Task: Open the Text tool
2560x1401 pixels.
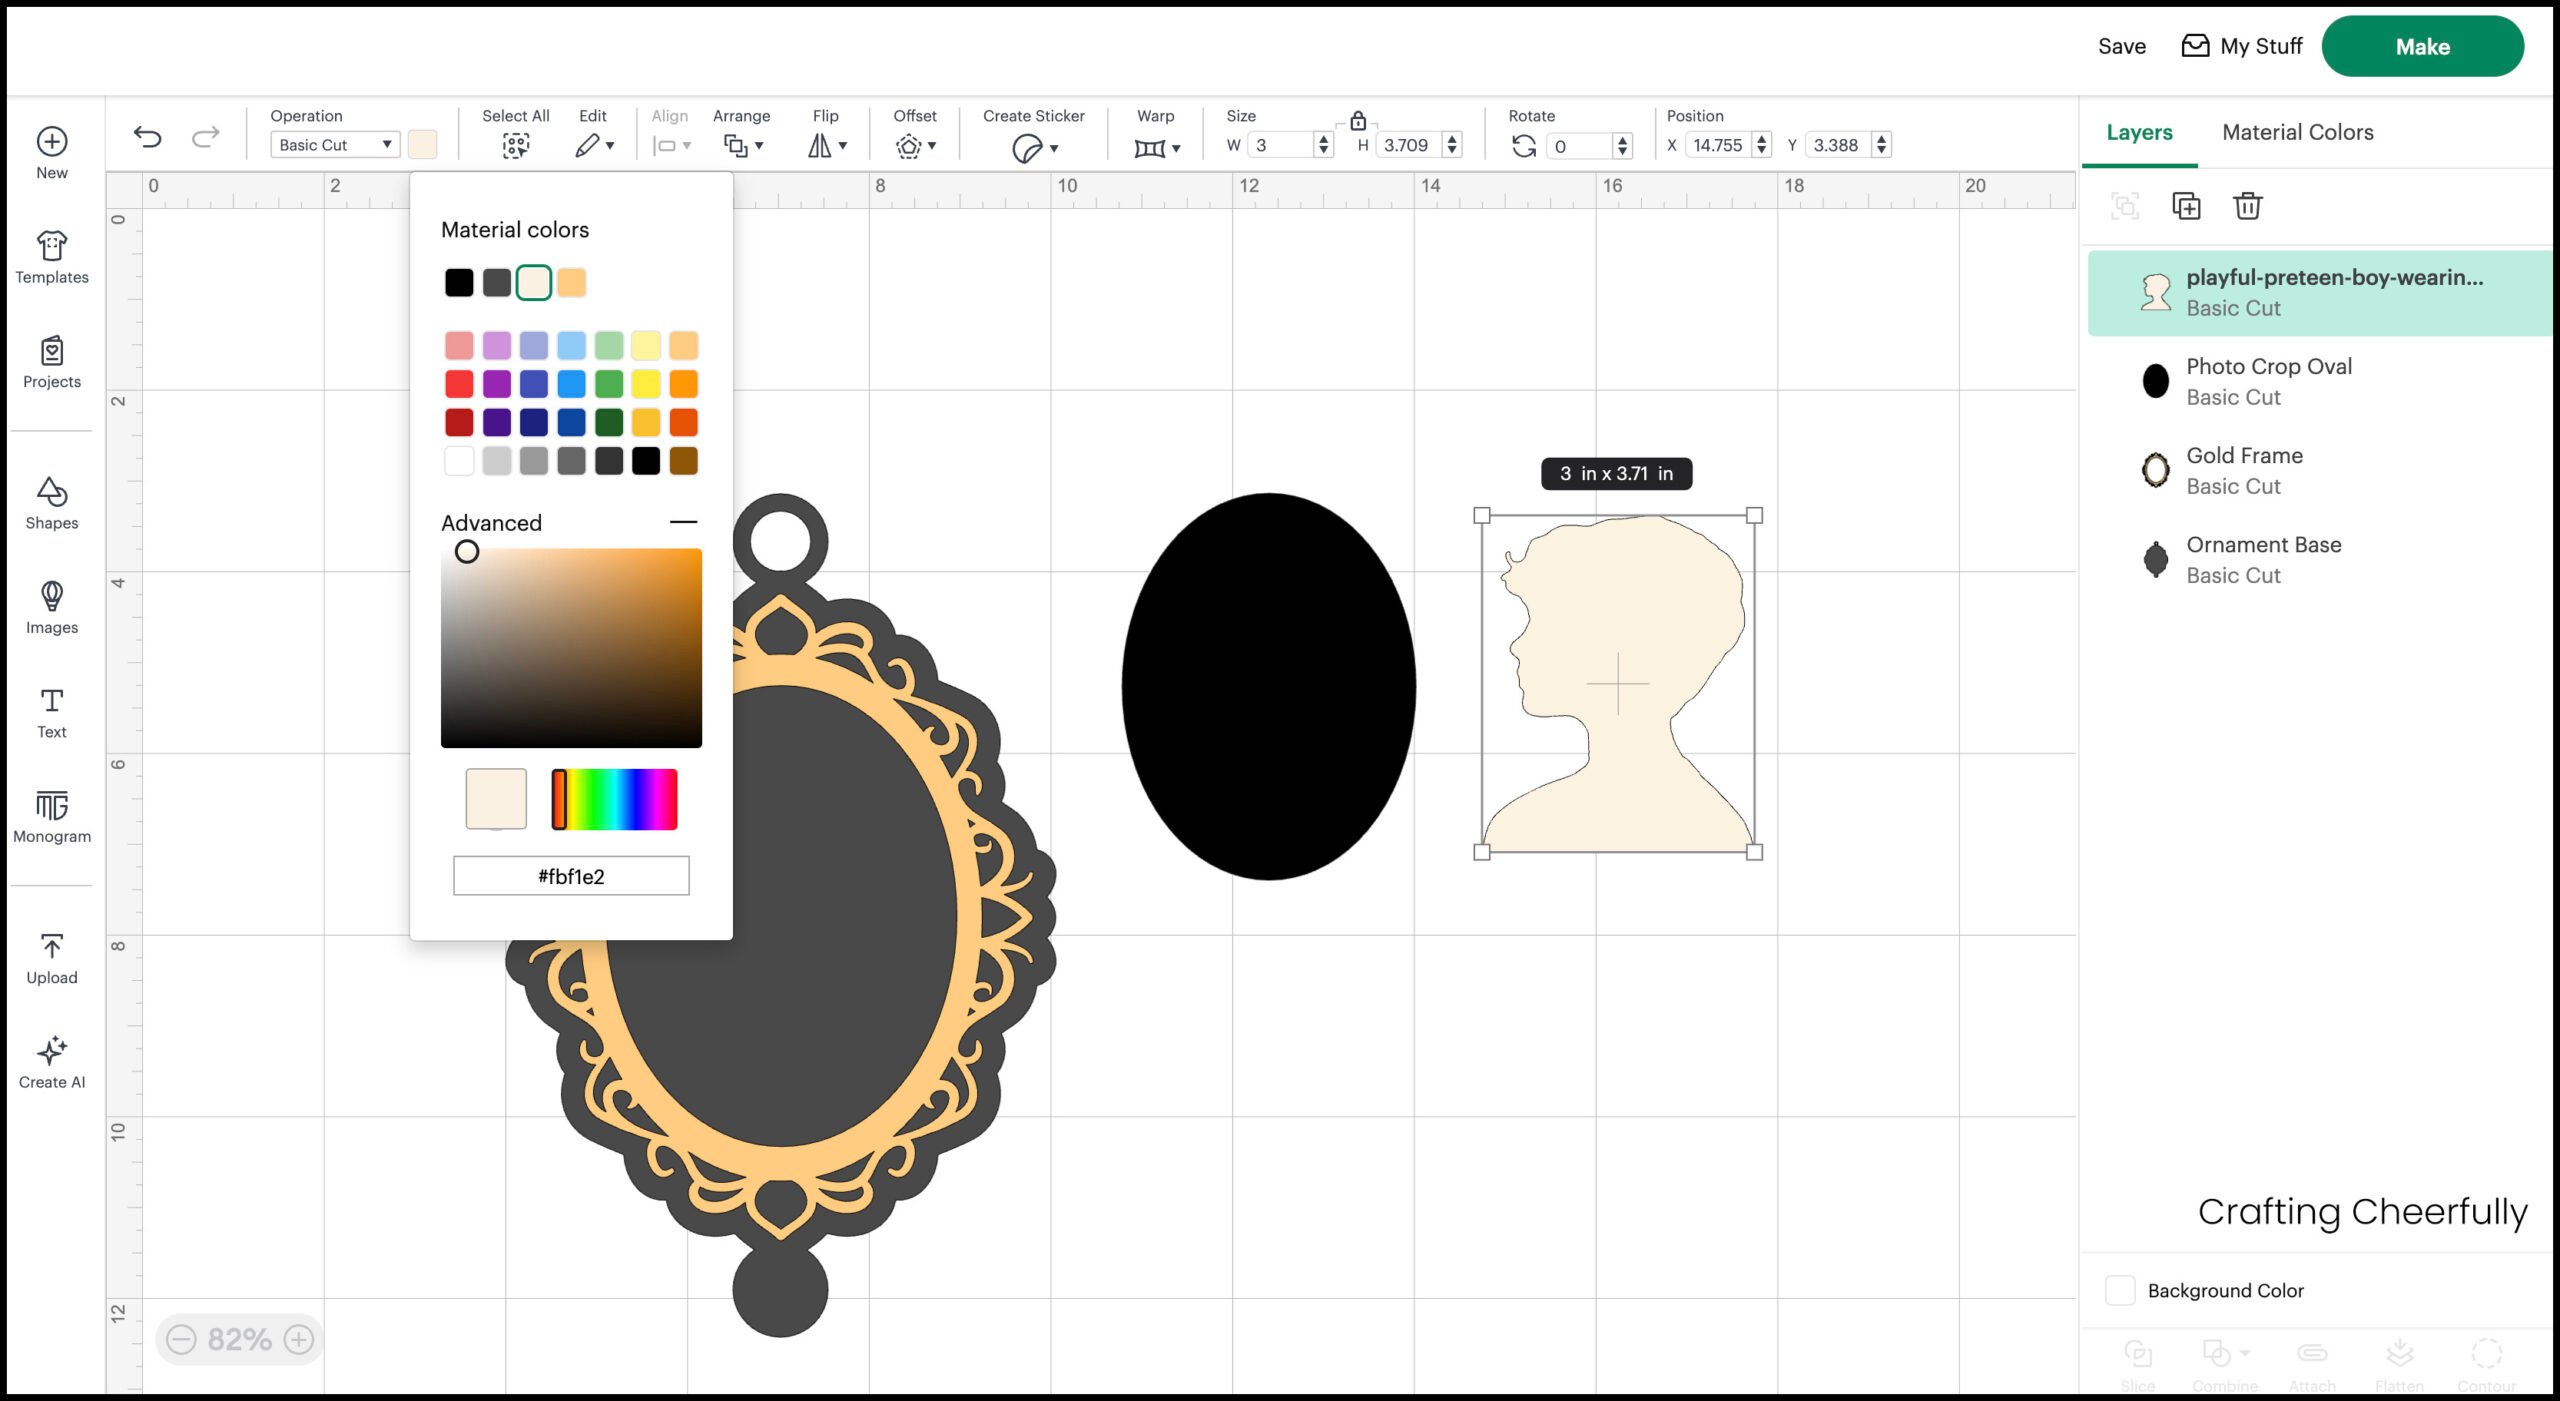Action: 51,708
